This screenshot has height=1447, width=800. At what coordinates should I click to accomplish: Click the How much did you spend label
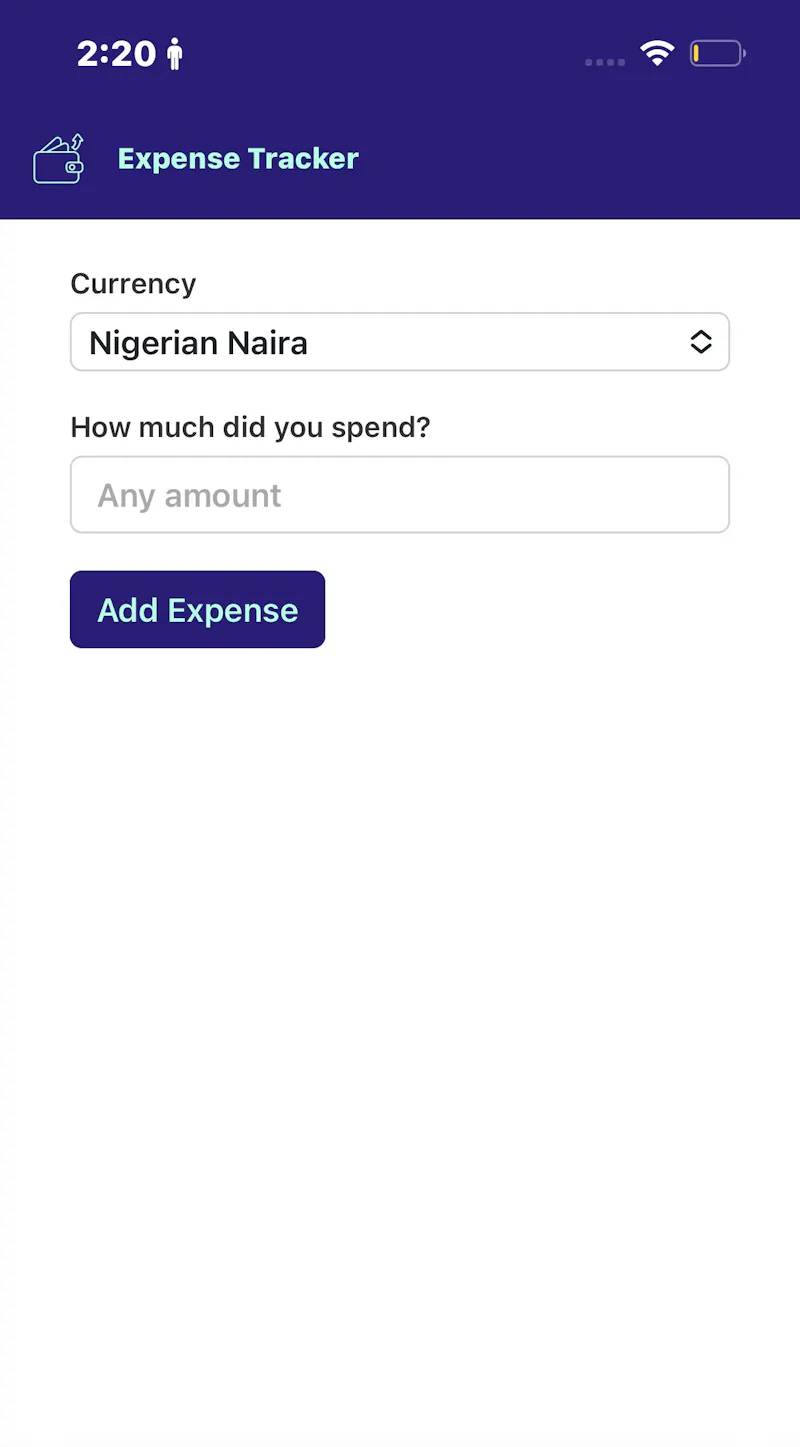[250, 428]
